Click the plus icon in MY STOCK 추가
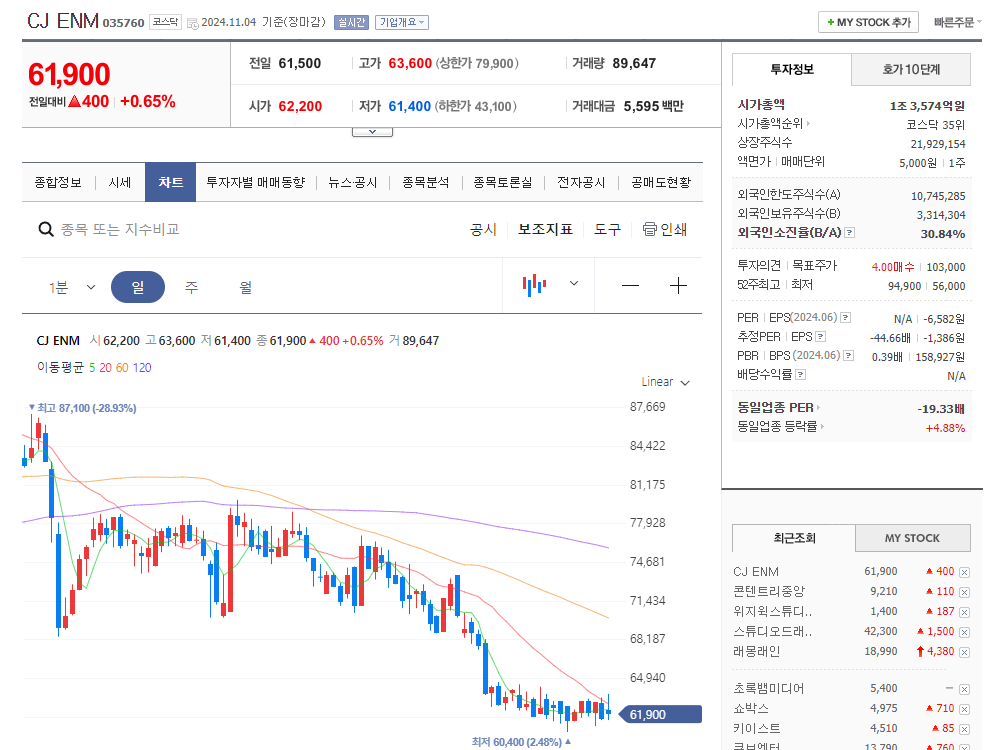 point(830,23)
